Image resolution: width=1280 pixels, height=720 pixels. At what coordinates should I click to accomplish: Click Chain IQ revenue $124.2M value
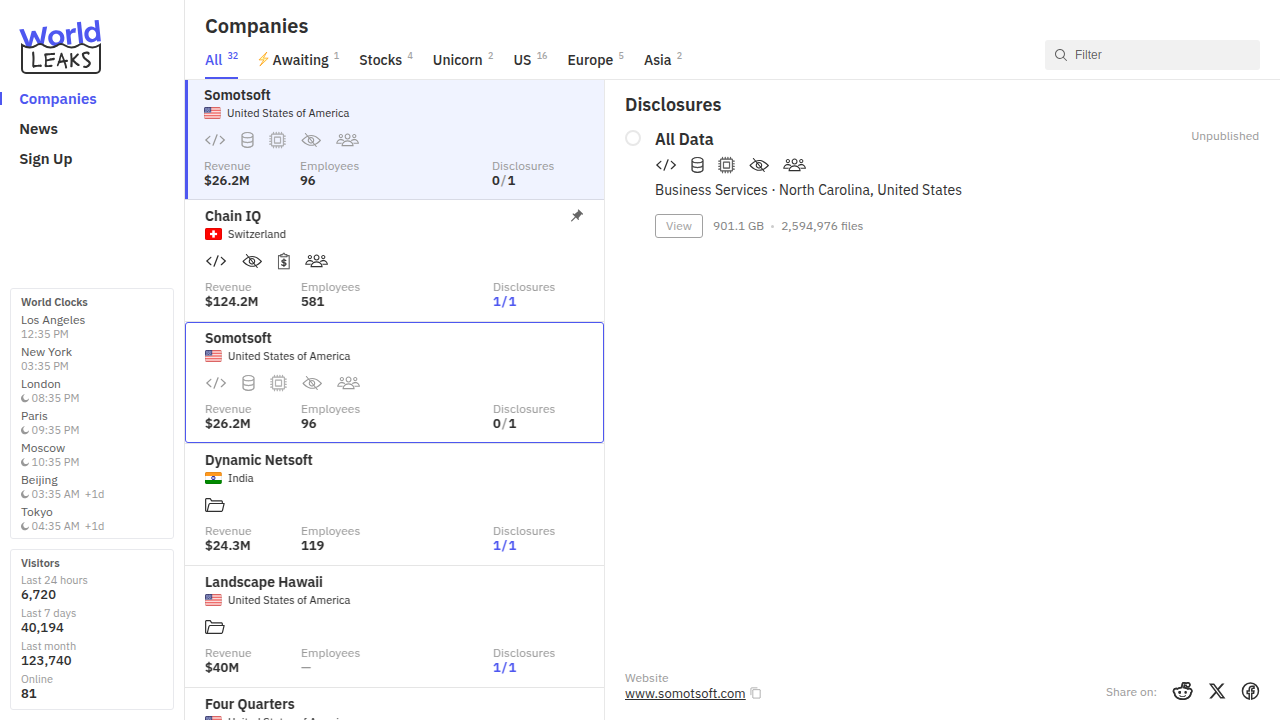pyautogui.click(x=232, y=301)
